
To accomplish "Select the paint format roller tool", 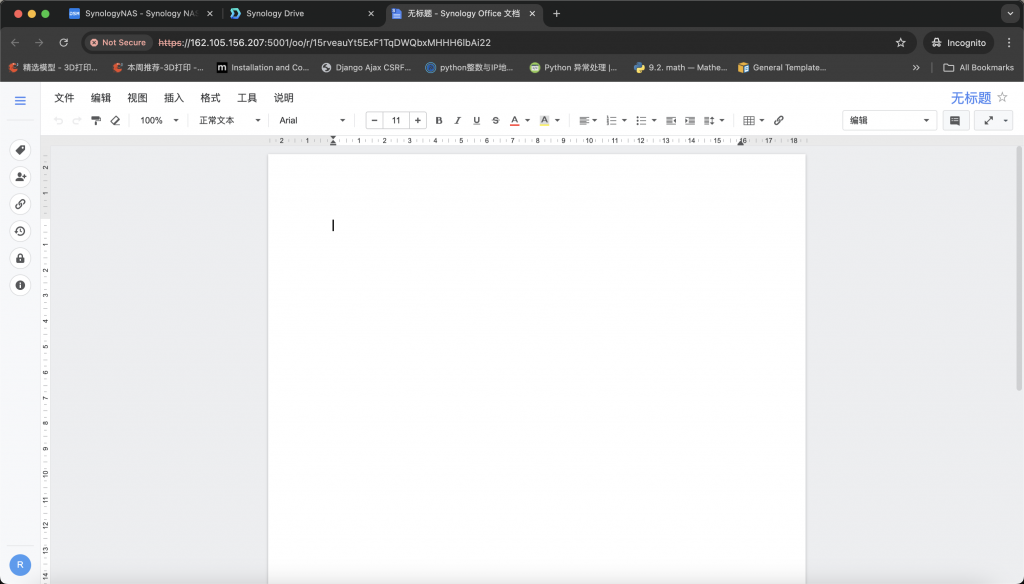I will 96,120.
